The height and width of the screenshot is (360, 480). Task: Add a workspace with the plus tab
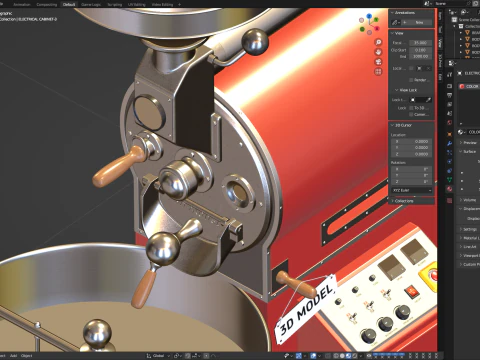click(x=180, y=5)
